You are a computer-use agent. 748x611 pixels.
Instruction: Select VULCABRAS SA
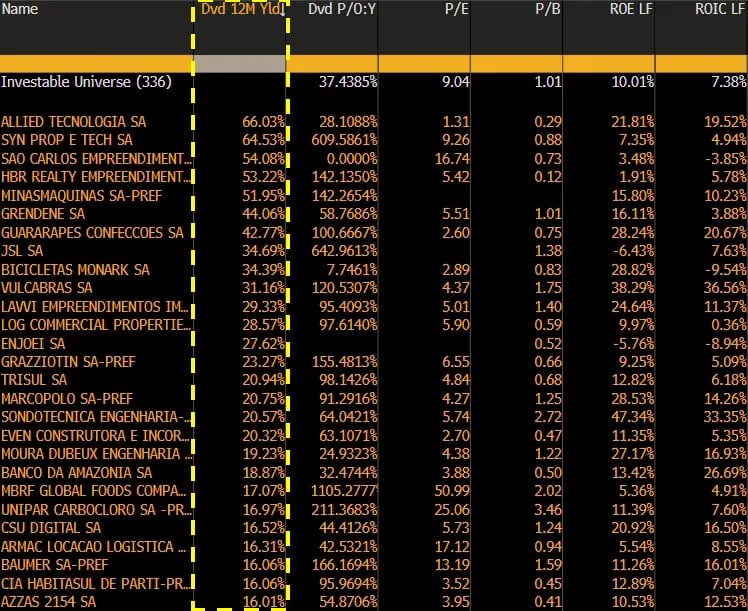[47, 288]
